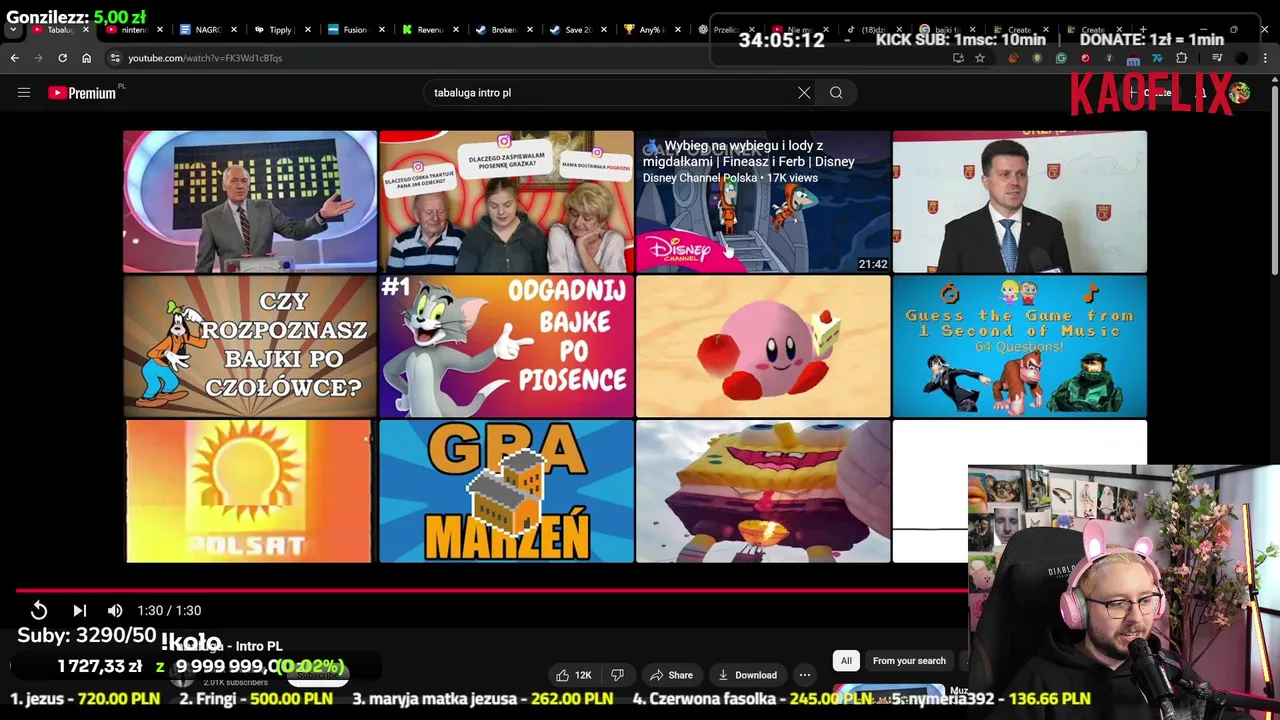Dislike the video thumbs-down
Screen dimensions: 1280x720
(617, 675)
